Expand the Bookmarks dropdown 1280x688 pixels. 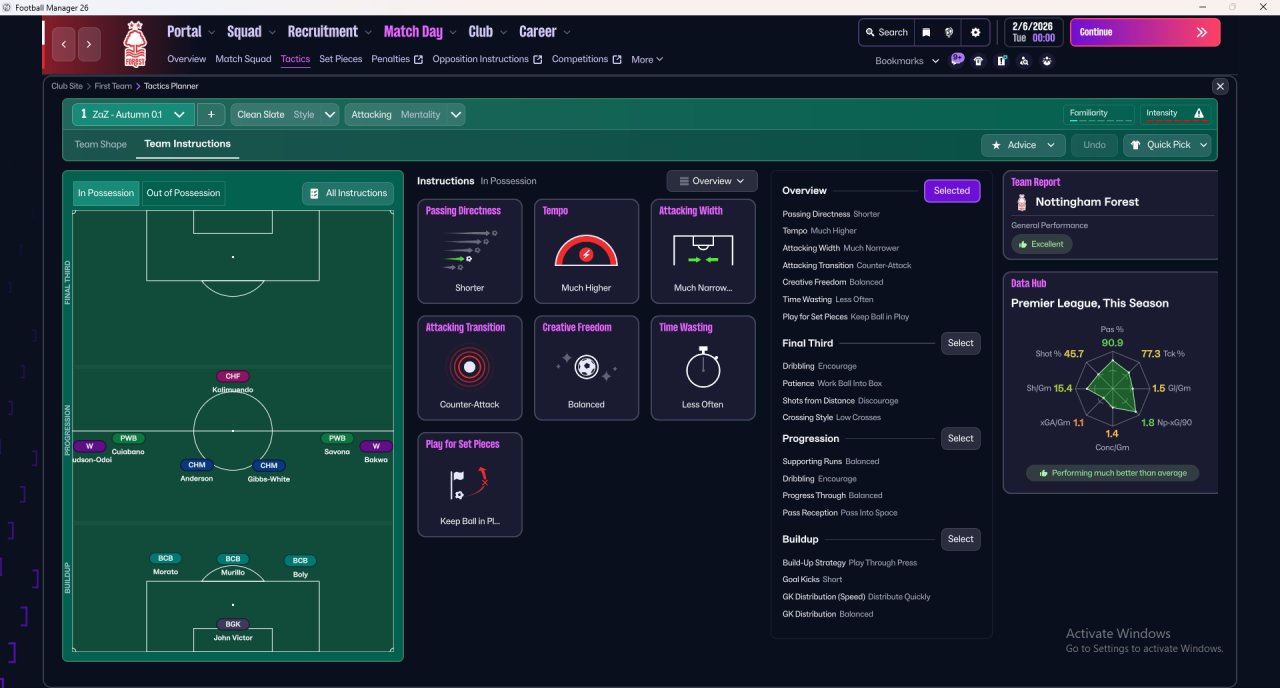(x=907, y=61)
